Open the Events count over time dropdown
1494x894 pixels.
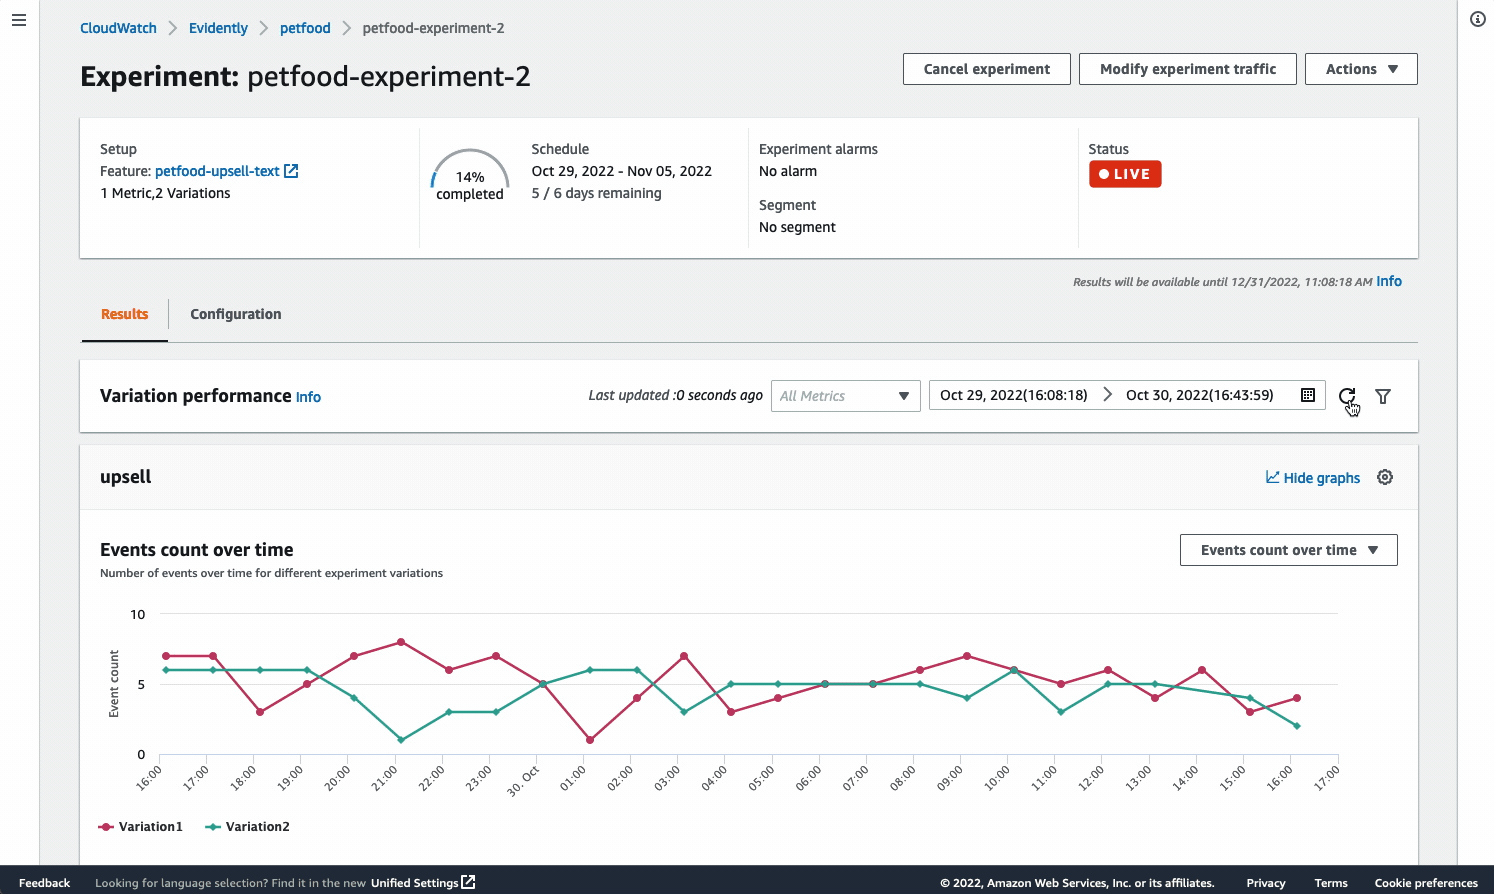1288,549
